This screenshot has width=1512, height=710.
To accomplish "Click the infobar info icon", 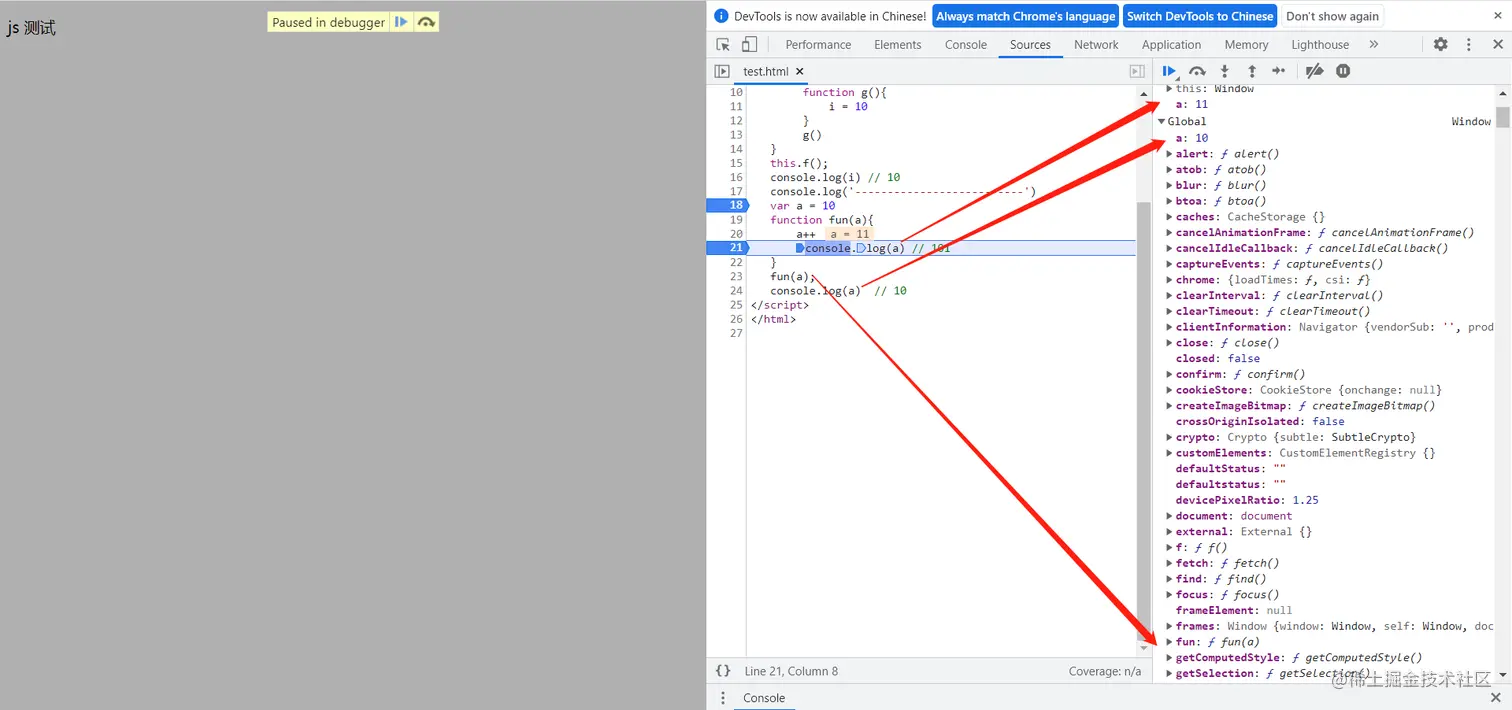I will pyautogui.click(x=722, y=16).
